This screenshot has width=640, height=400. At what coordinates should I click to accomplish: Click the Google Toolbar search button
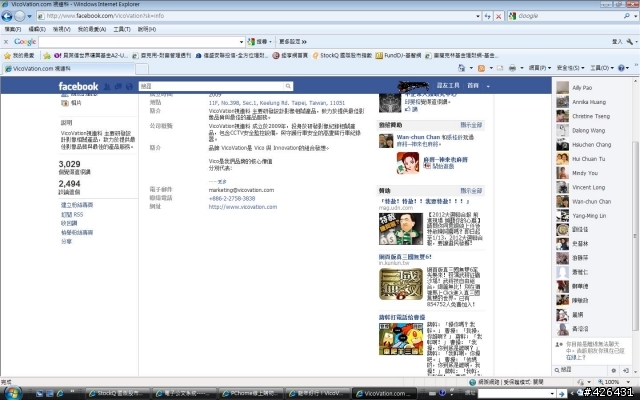point(260,42)
